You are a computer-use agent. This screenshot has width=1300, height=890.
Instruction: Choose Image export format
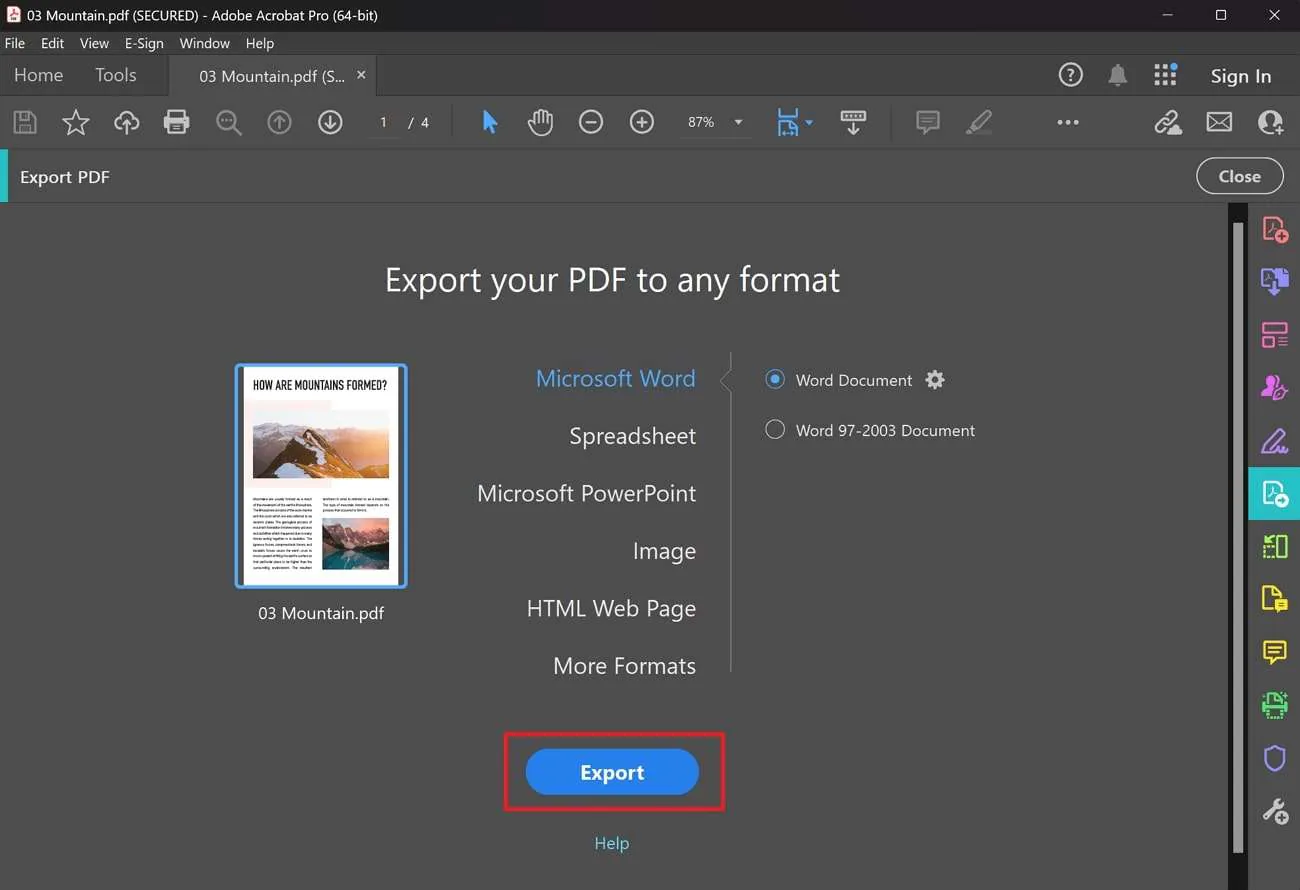[x=664, y=551]
